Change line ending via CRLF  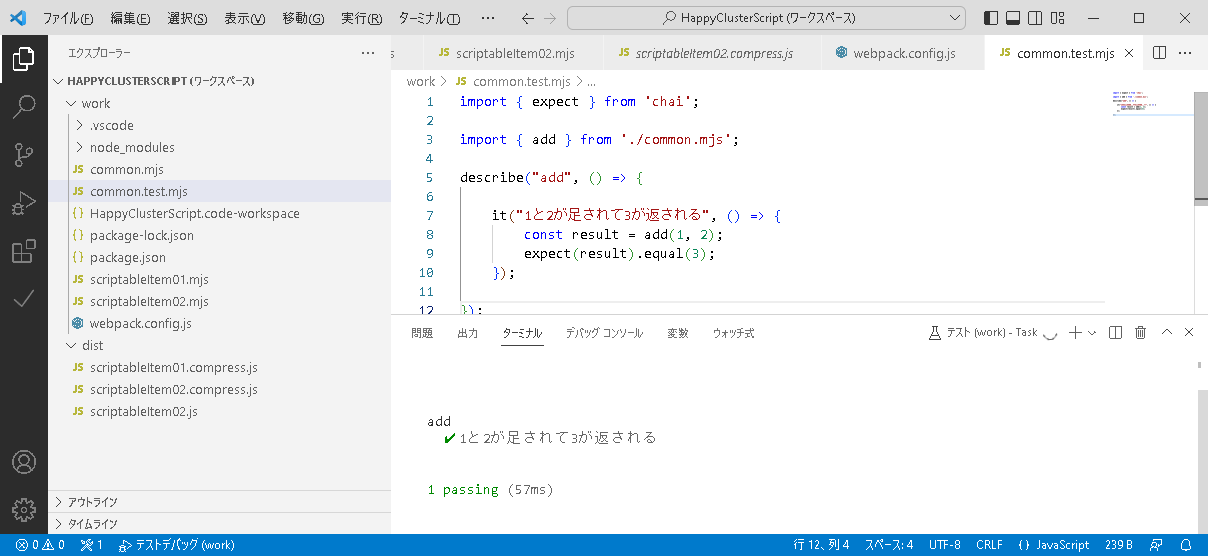989,545
